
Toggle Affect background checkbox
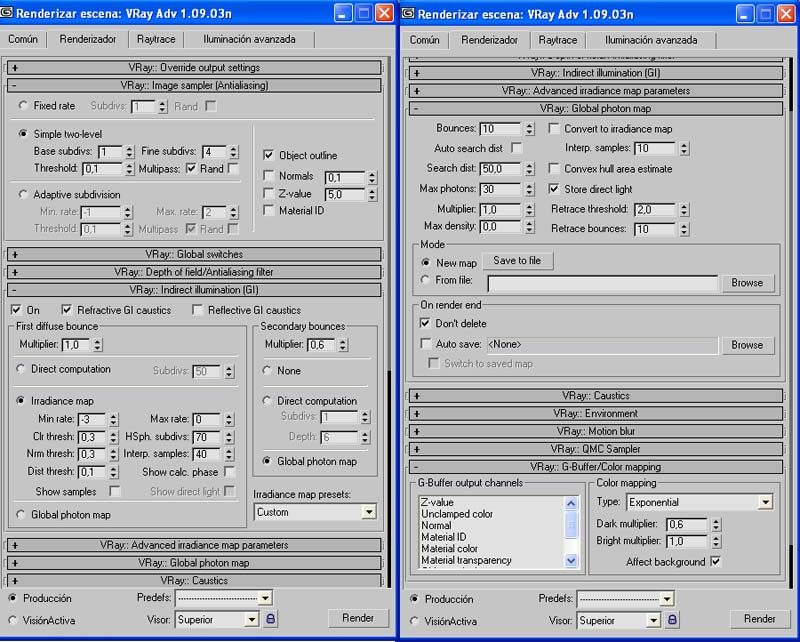716,561
